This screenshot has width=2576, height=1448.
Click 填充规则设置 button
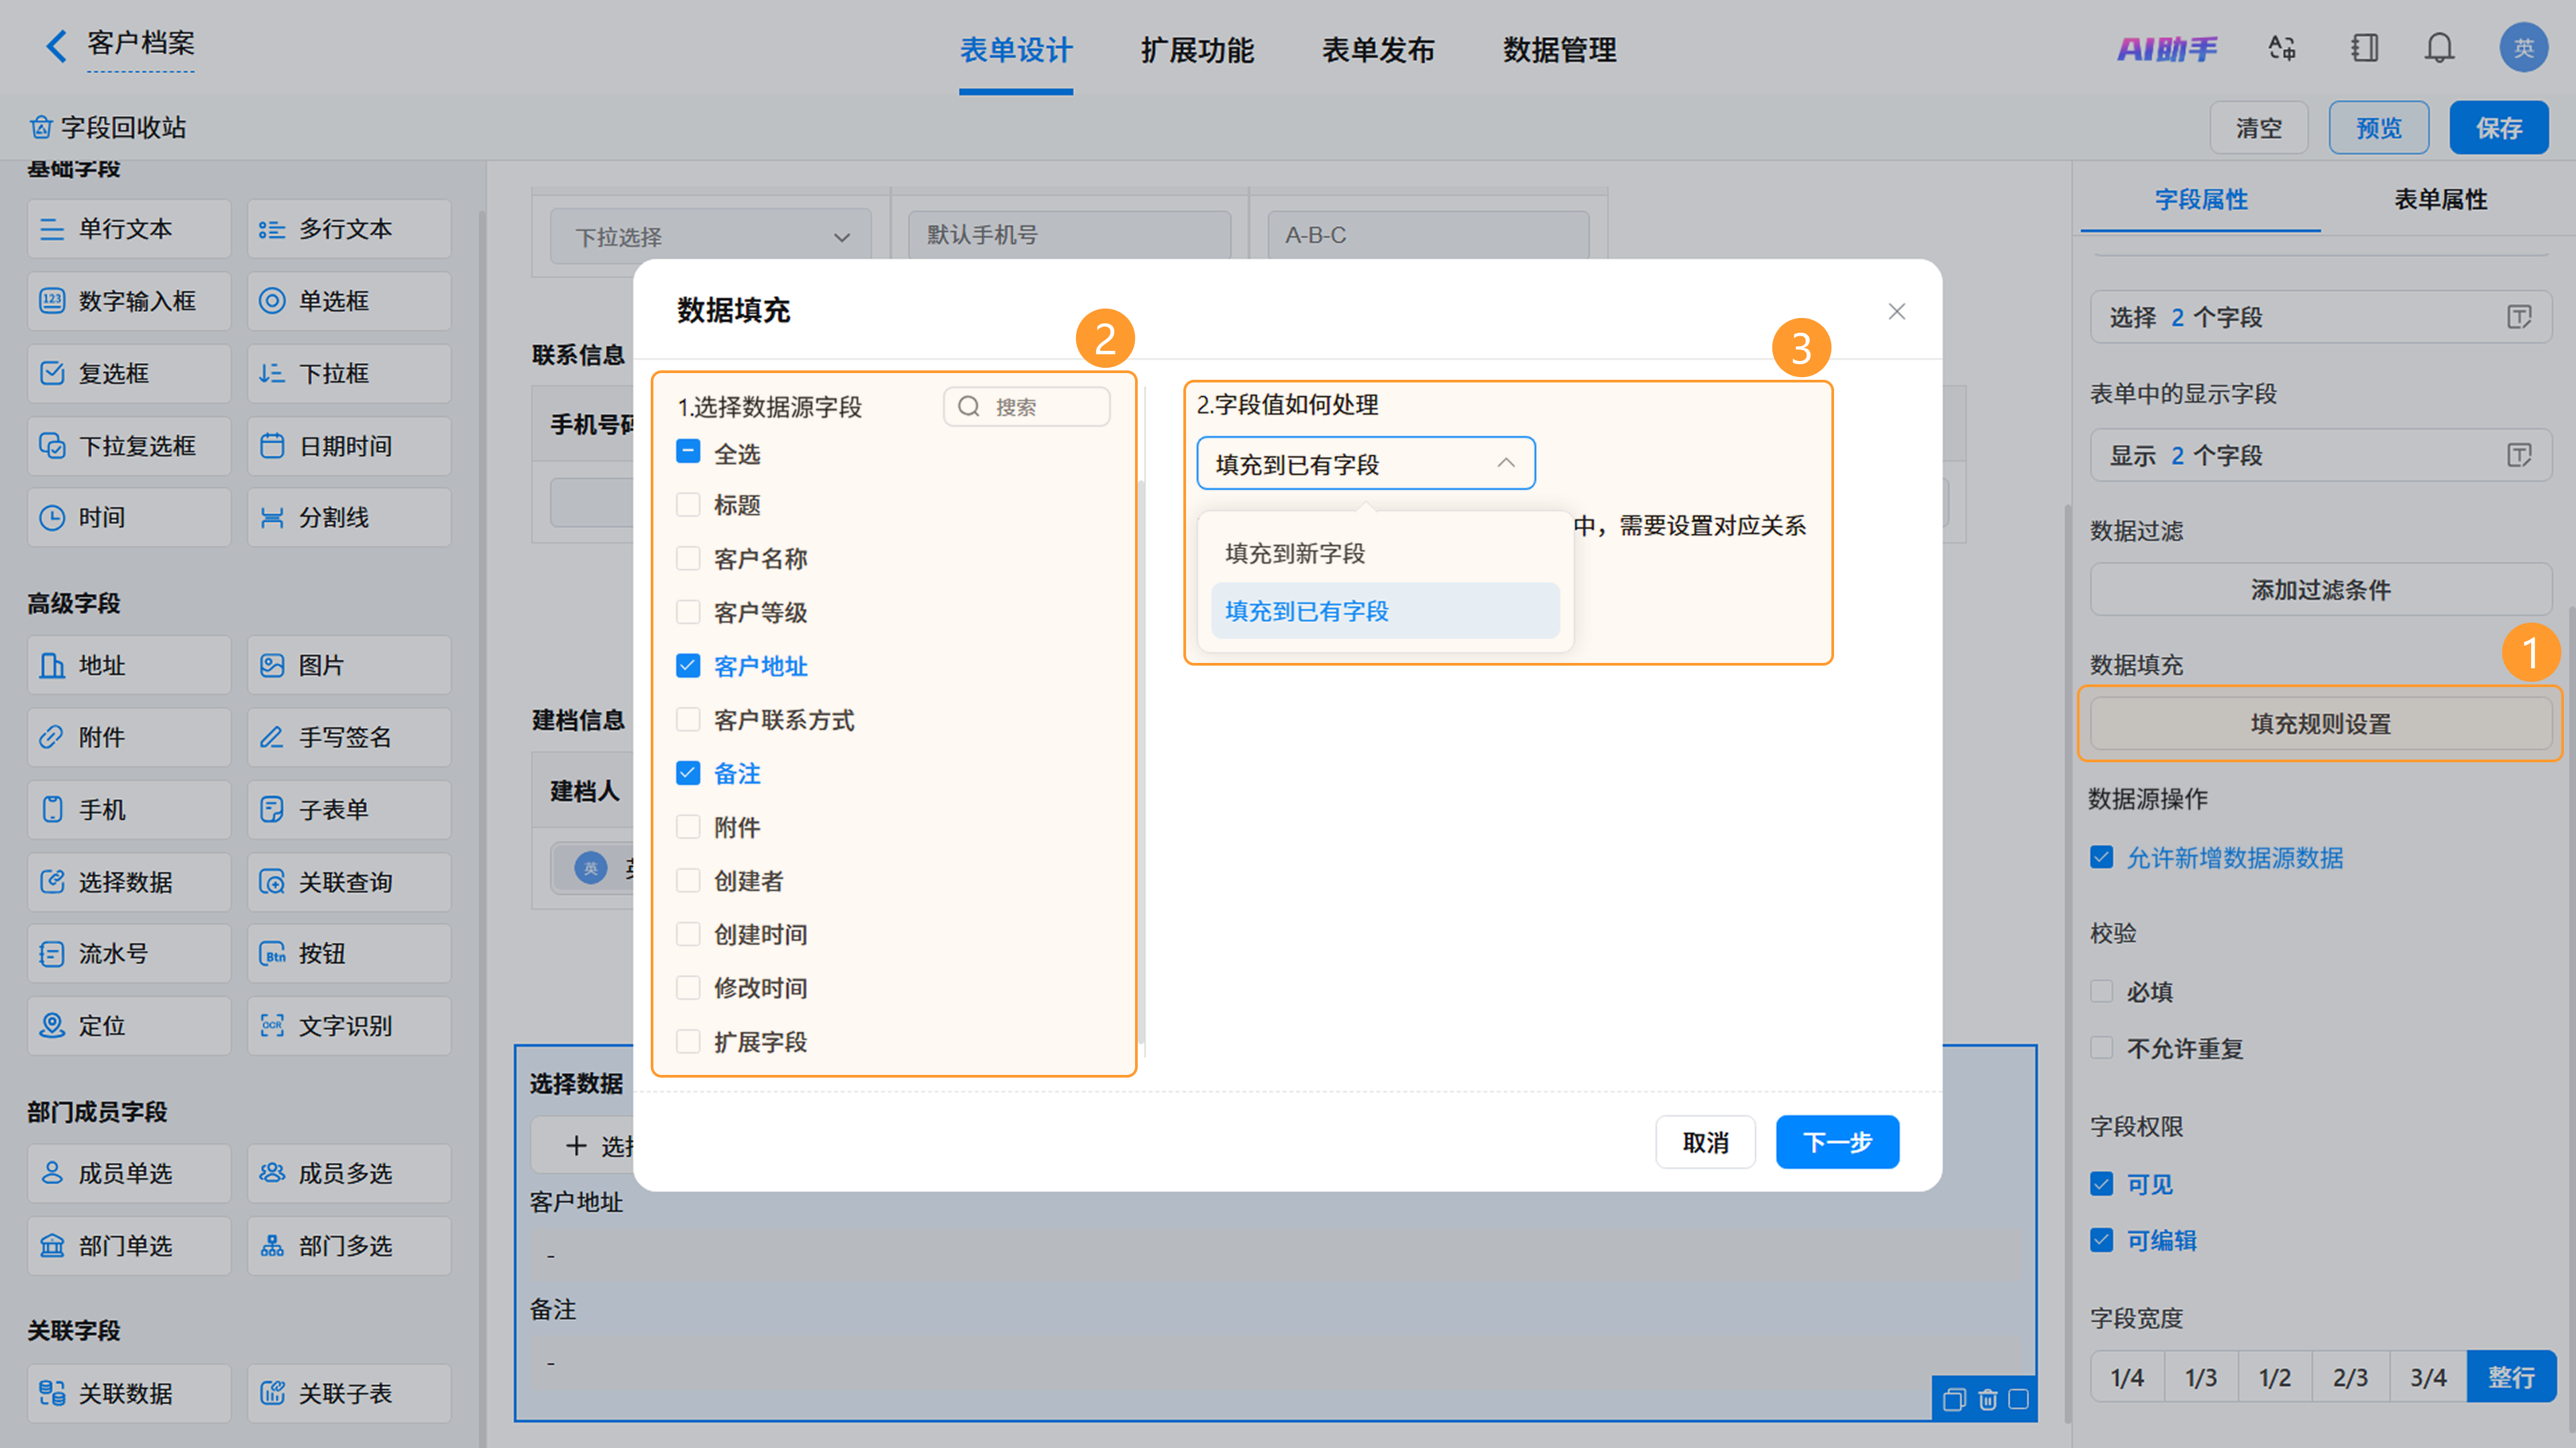point(2320,724)
